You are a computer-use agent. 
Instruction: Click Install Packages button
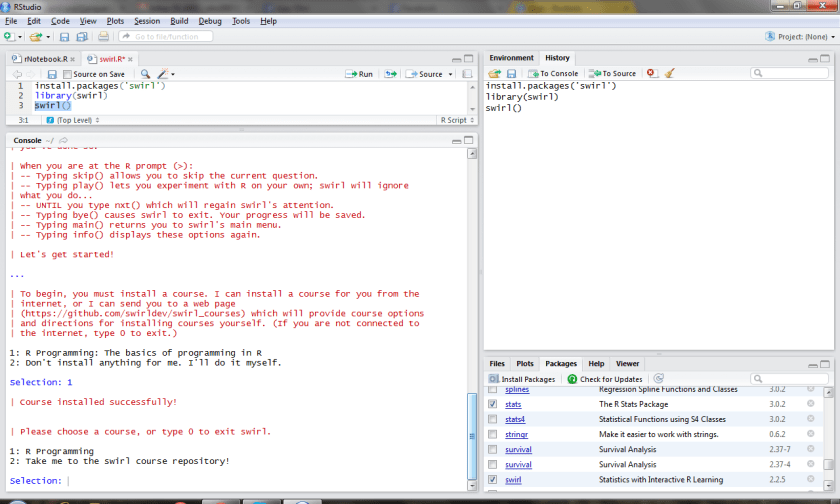(522, 379)
